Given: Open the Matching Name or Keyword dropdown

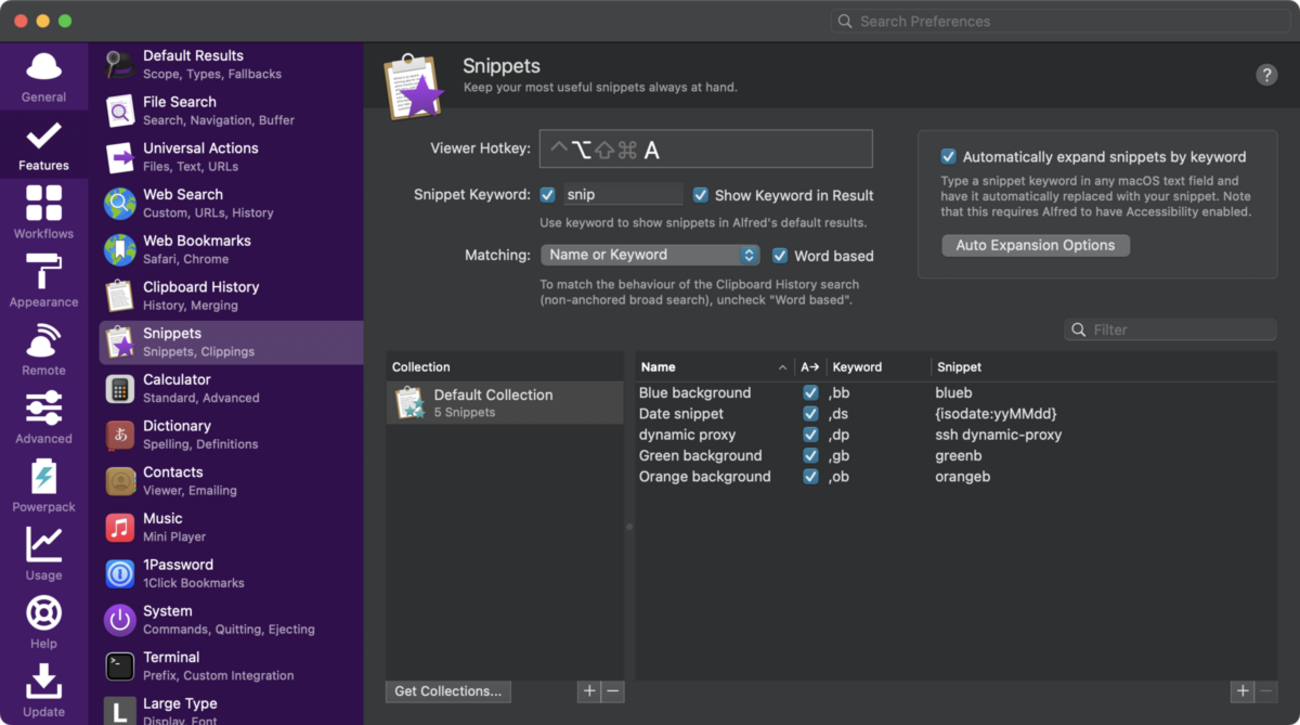Looking at the screenshot, I should (650, 255).
